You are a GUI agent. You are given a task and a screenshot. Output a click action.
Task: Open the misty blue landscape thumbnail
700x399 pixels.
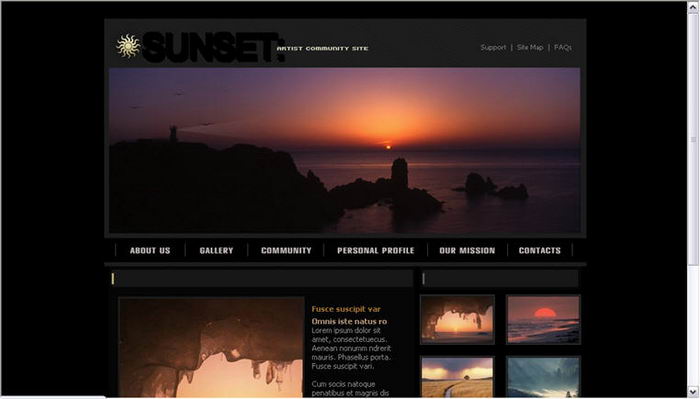click(543, 377)
